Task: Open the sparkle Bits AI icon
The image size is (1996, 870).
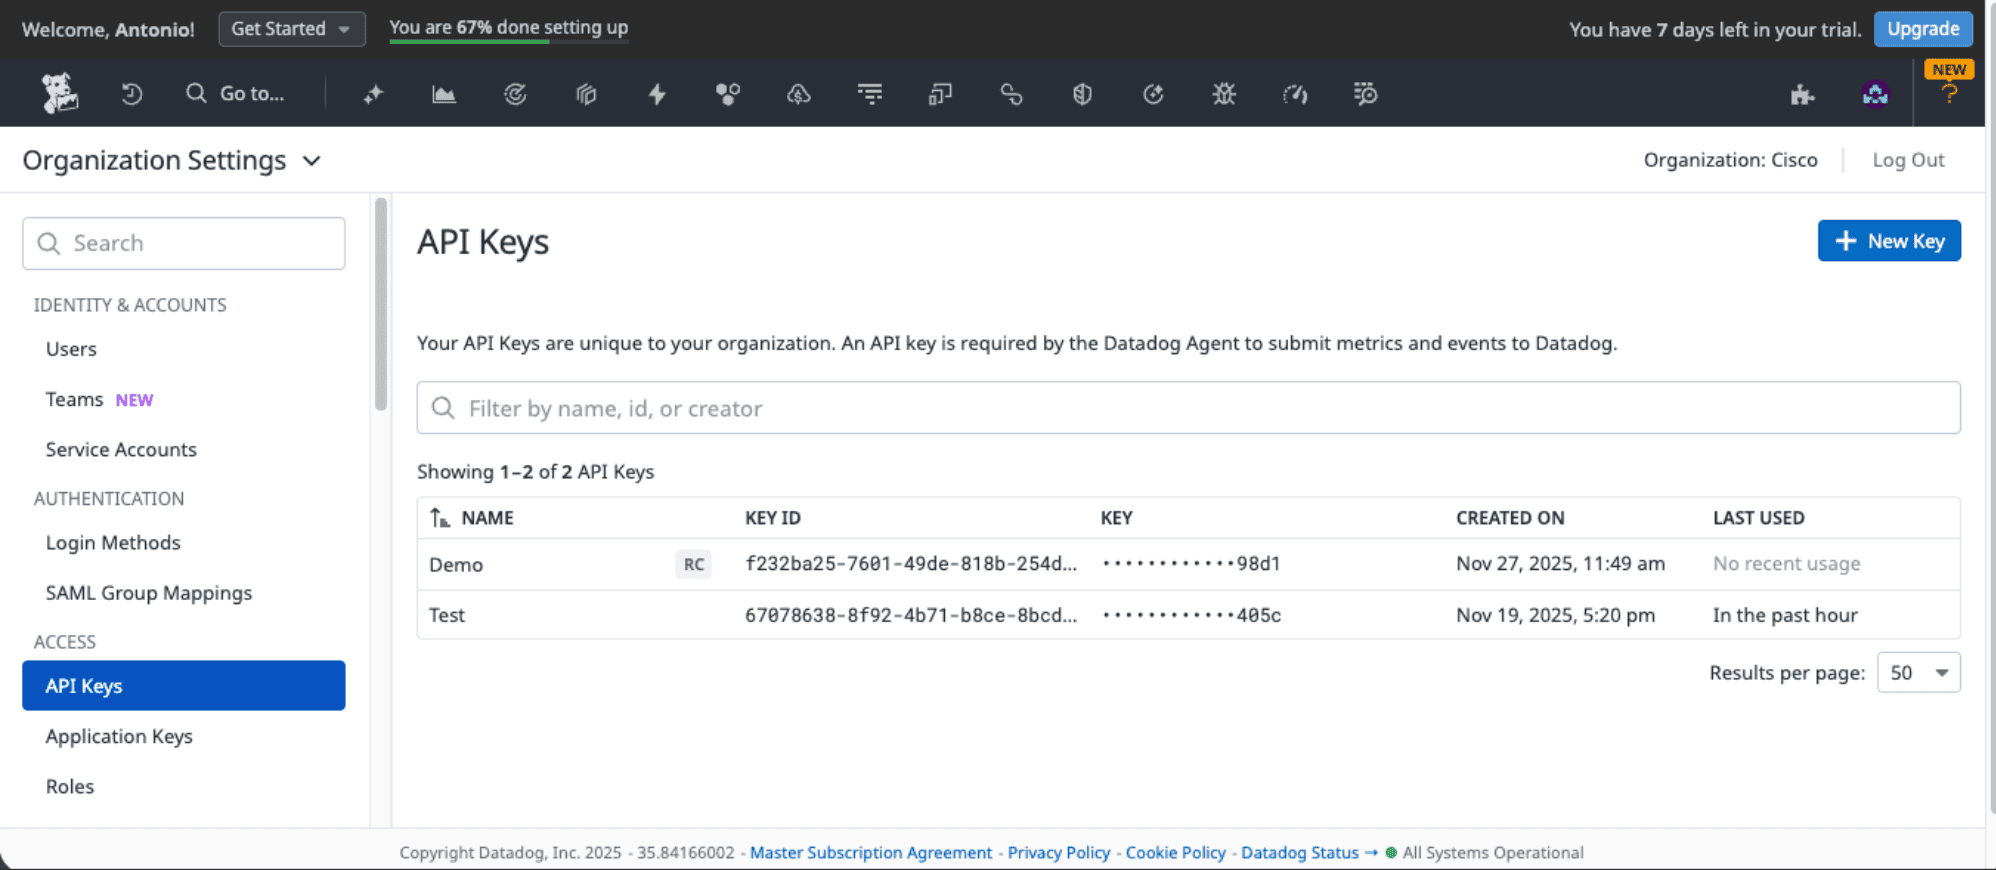Action: (373, 94)
